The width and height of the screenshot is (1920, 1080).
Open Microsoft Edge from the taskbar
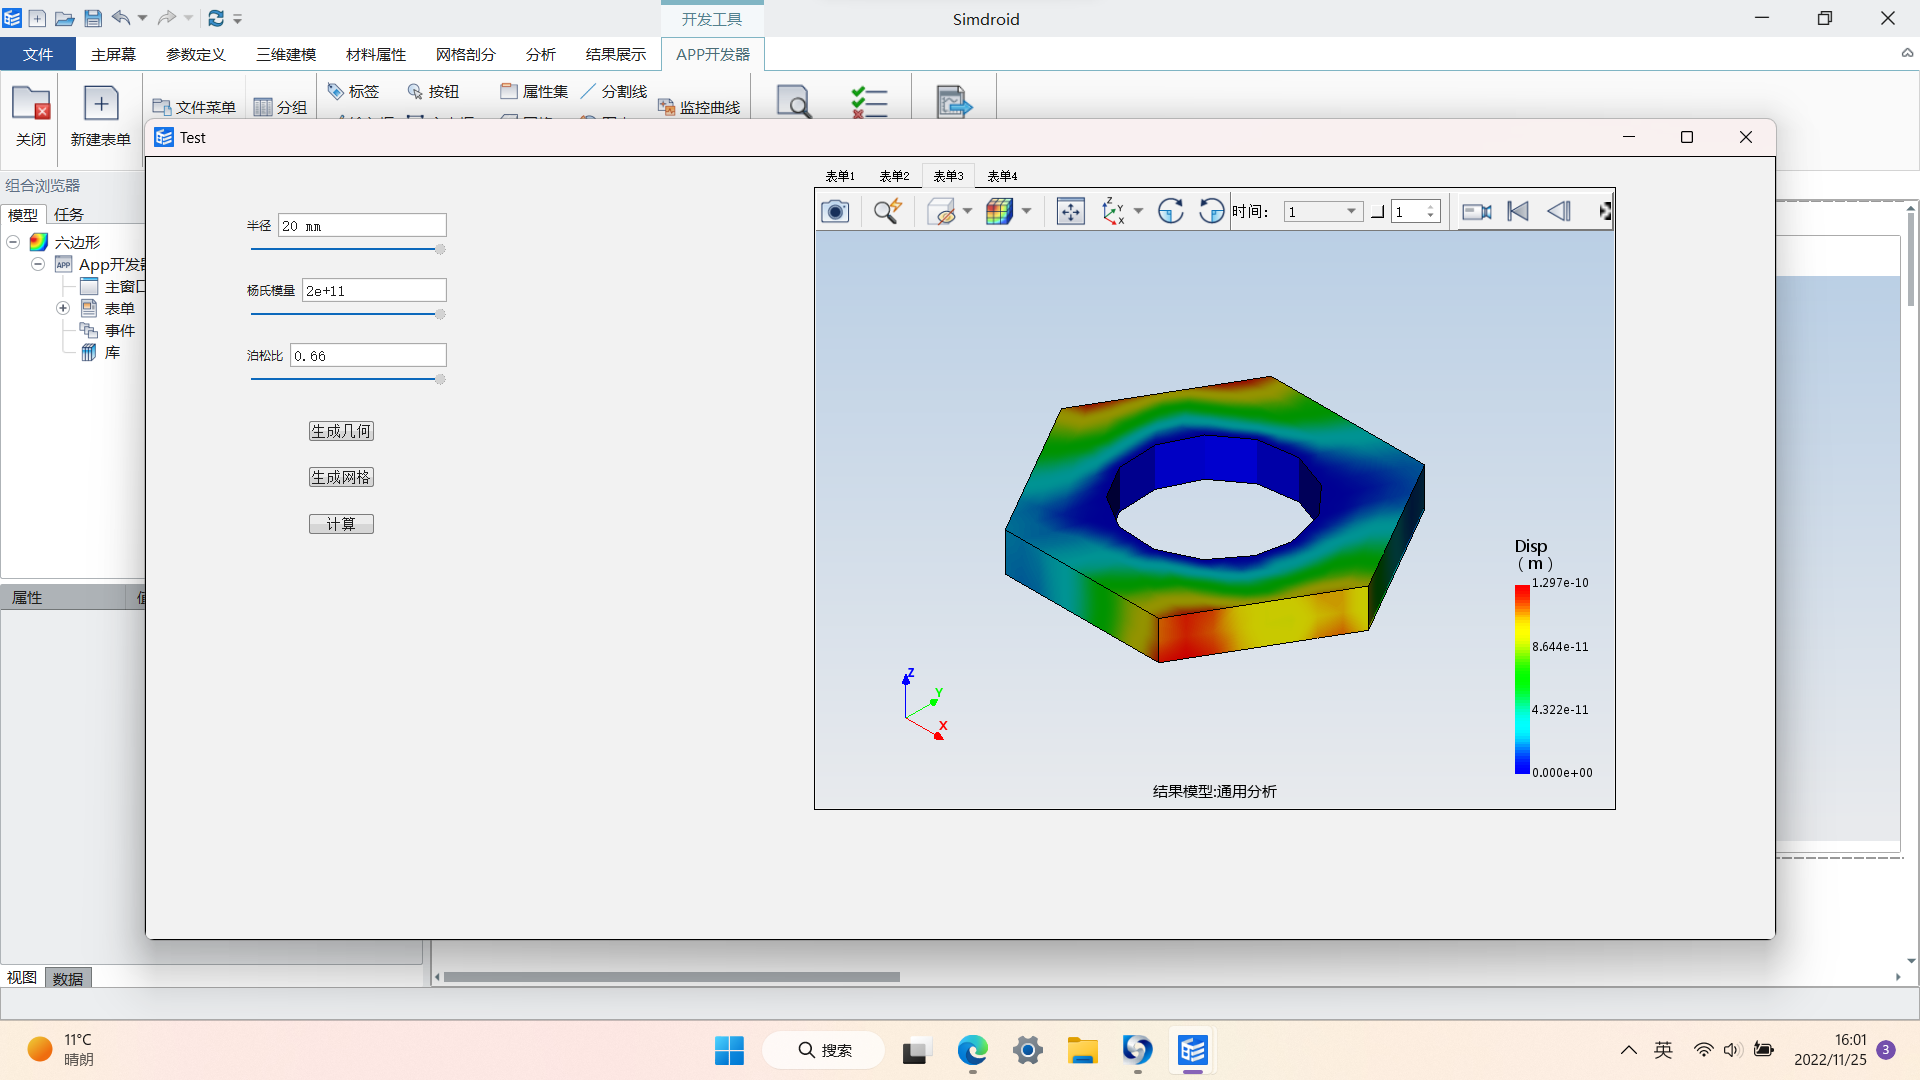coord(973,1050)
